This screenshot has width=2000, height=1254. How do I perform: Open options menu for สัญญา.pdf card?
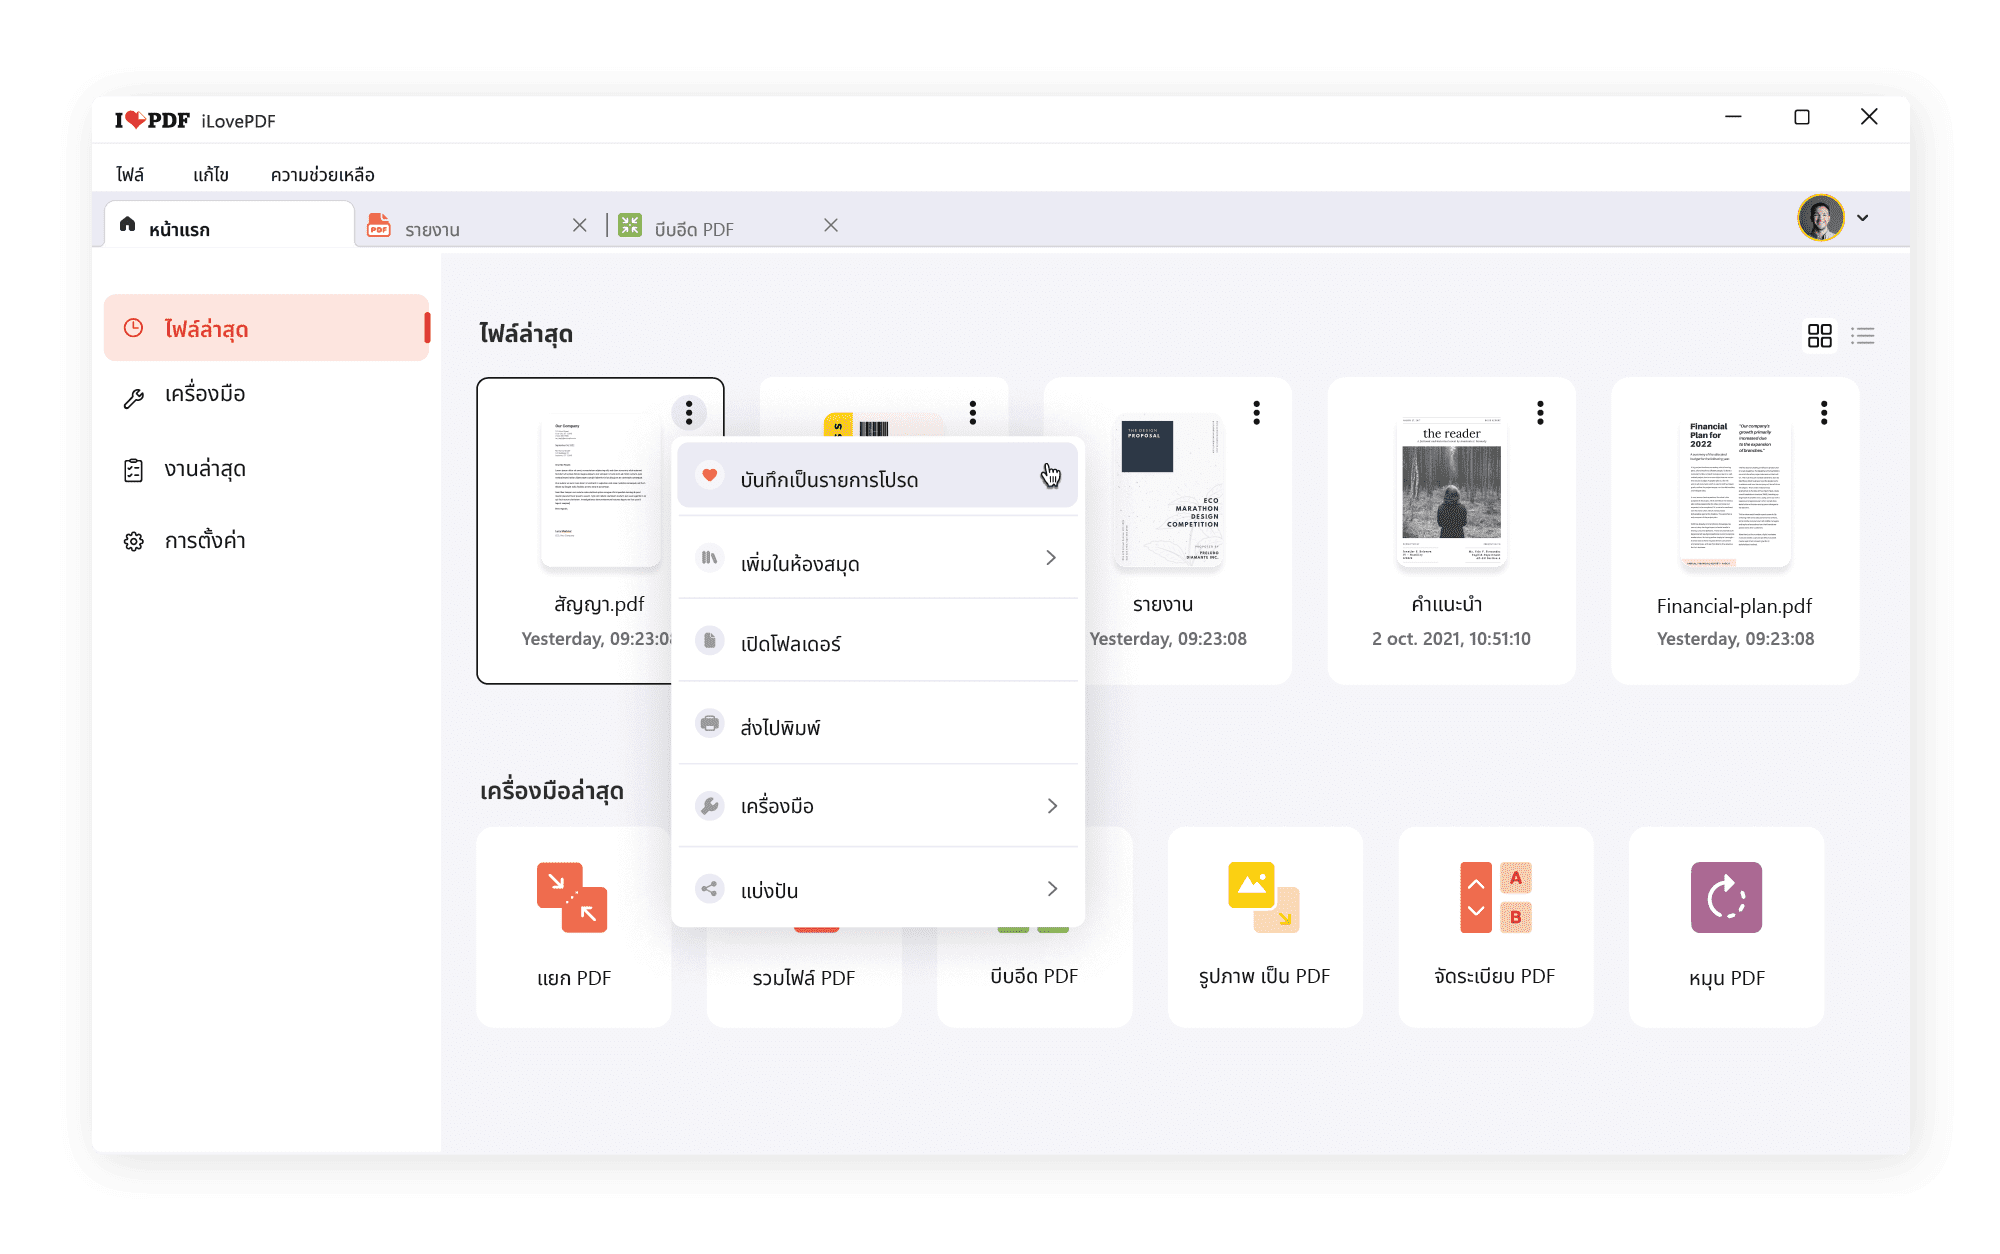pos(689,412)
